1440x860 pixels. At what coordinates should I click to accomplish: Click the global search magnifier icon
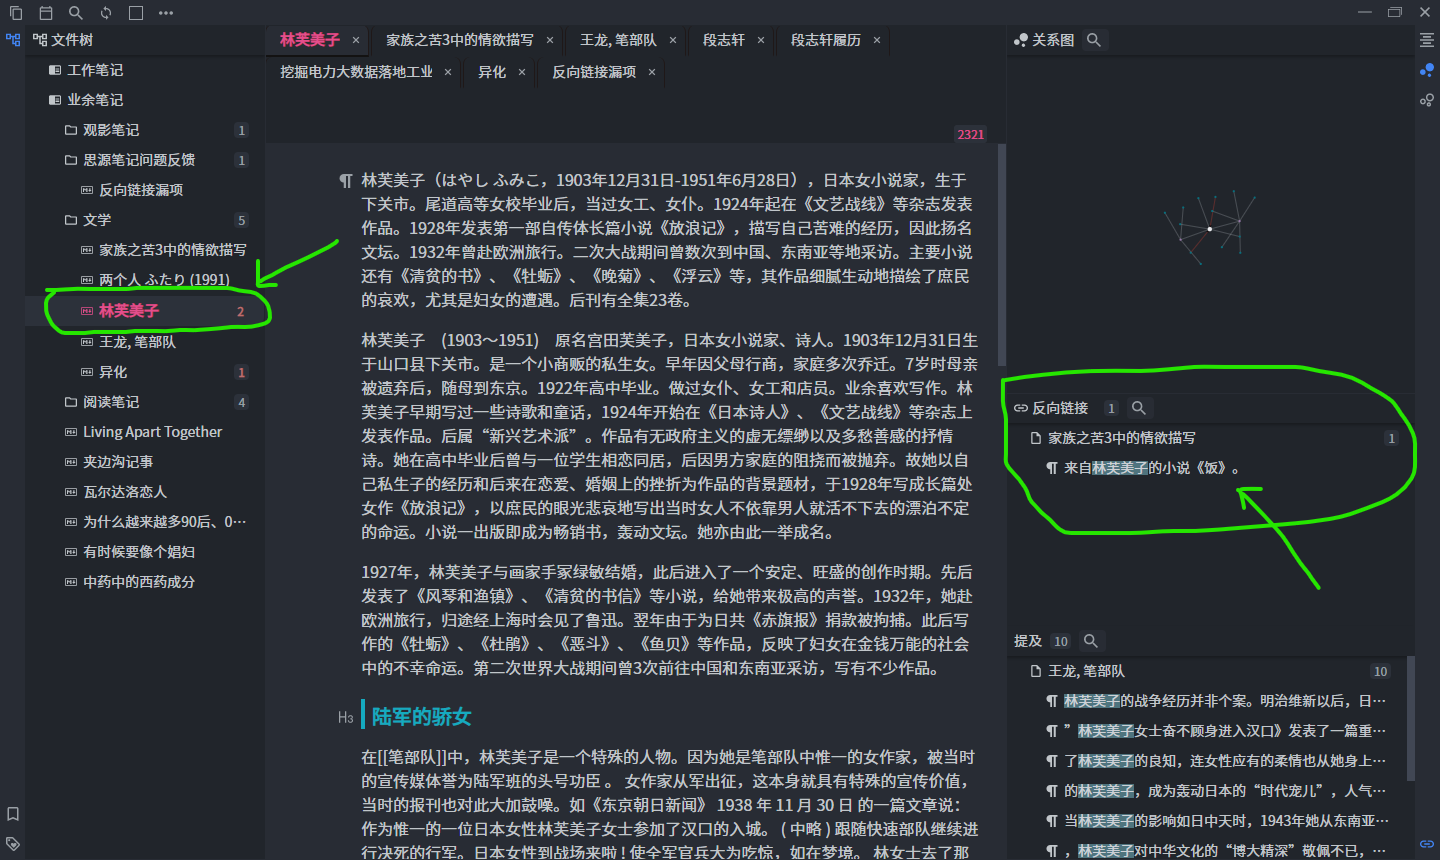click(75, 13)
